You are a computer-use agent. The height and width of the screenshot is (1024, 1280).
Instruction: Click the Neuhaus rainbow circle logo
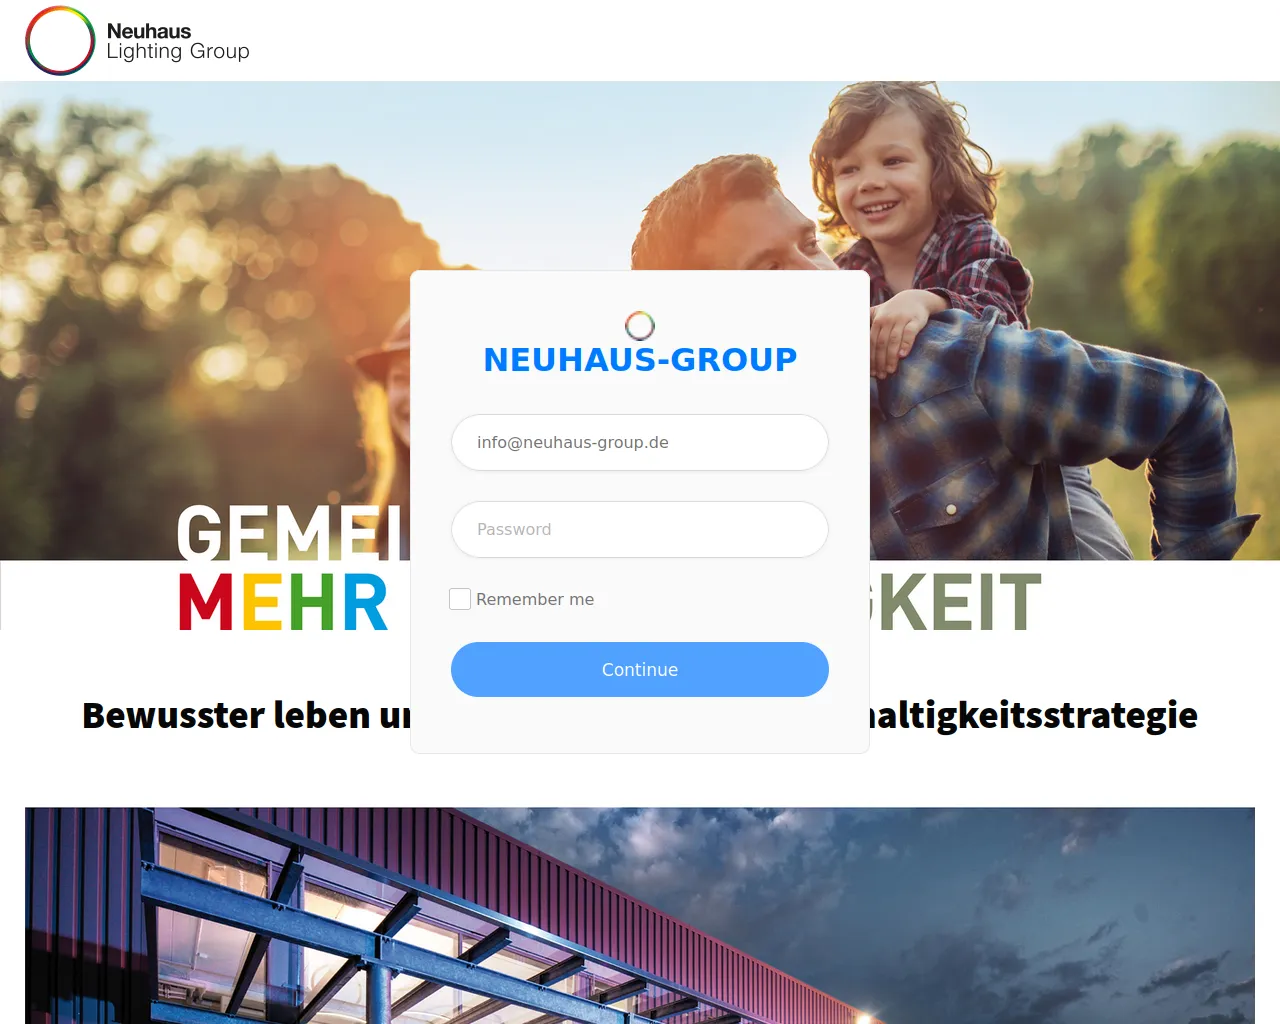coord(60,41)
